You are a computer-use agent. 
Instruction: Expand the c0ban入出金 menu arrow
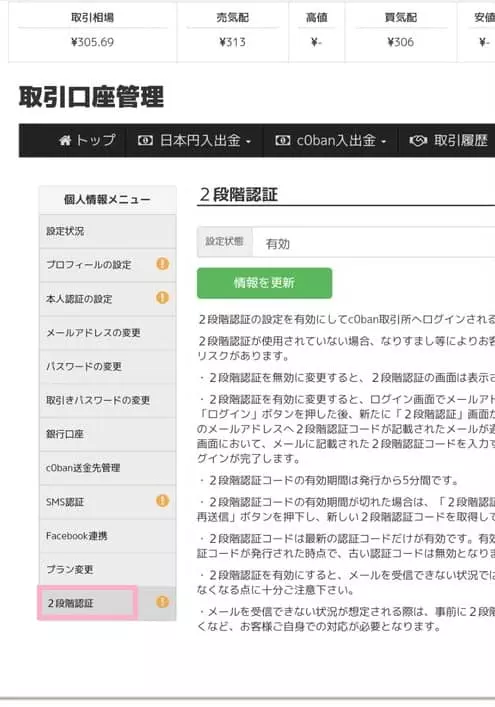[384, 142]
